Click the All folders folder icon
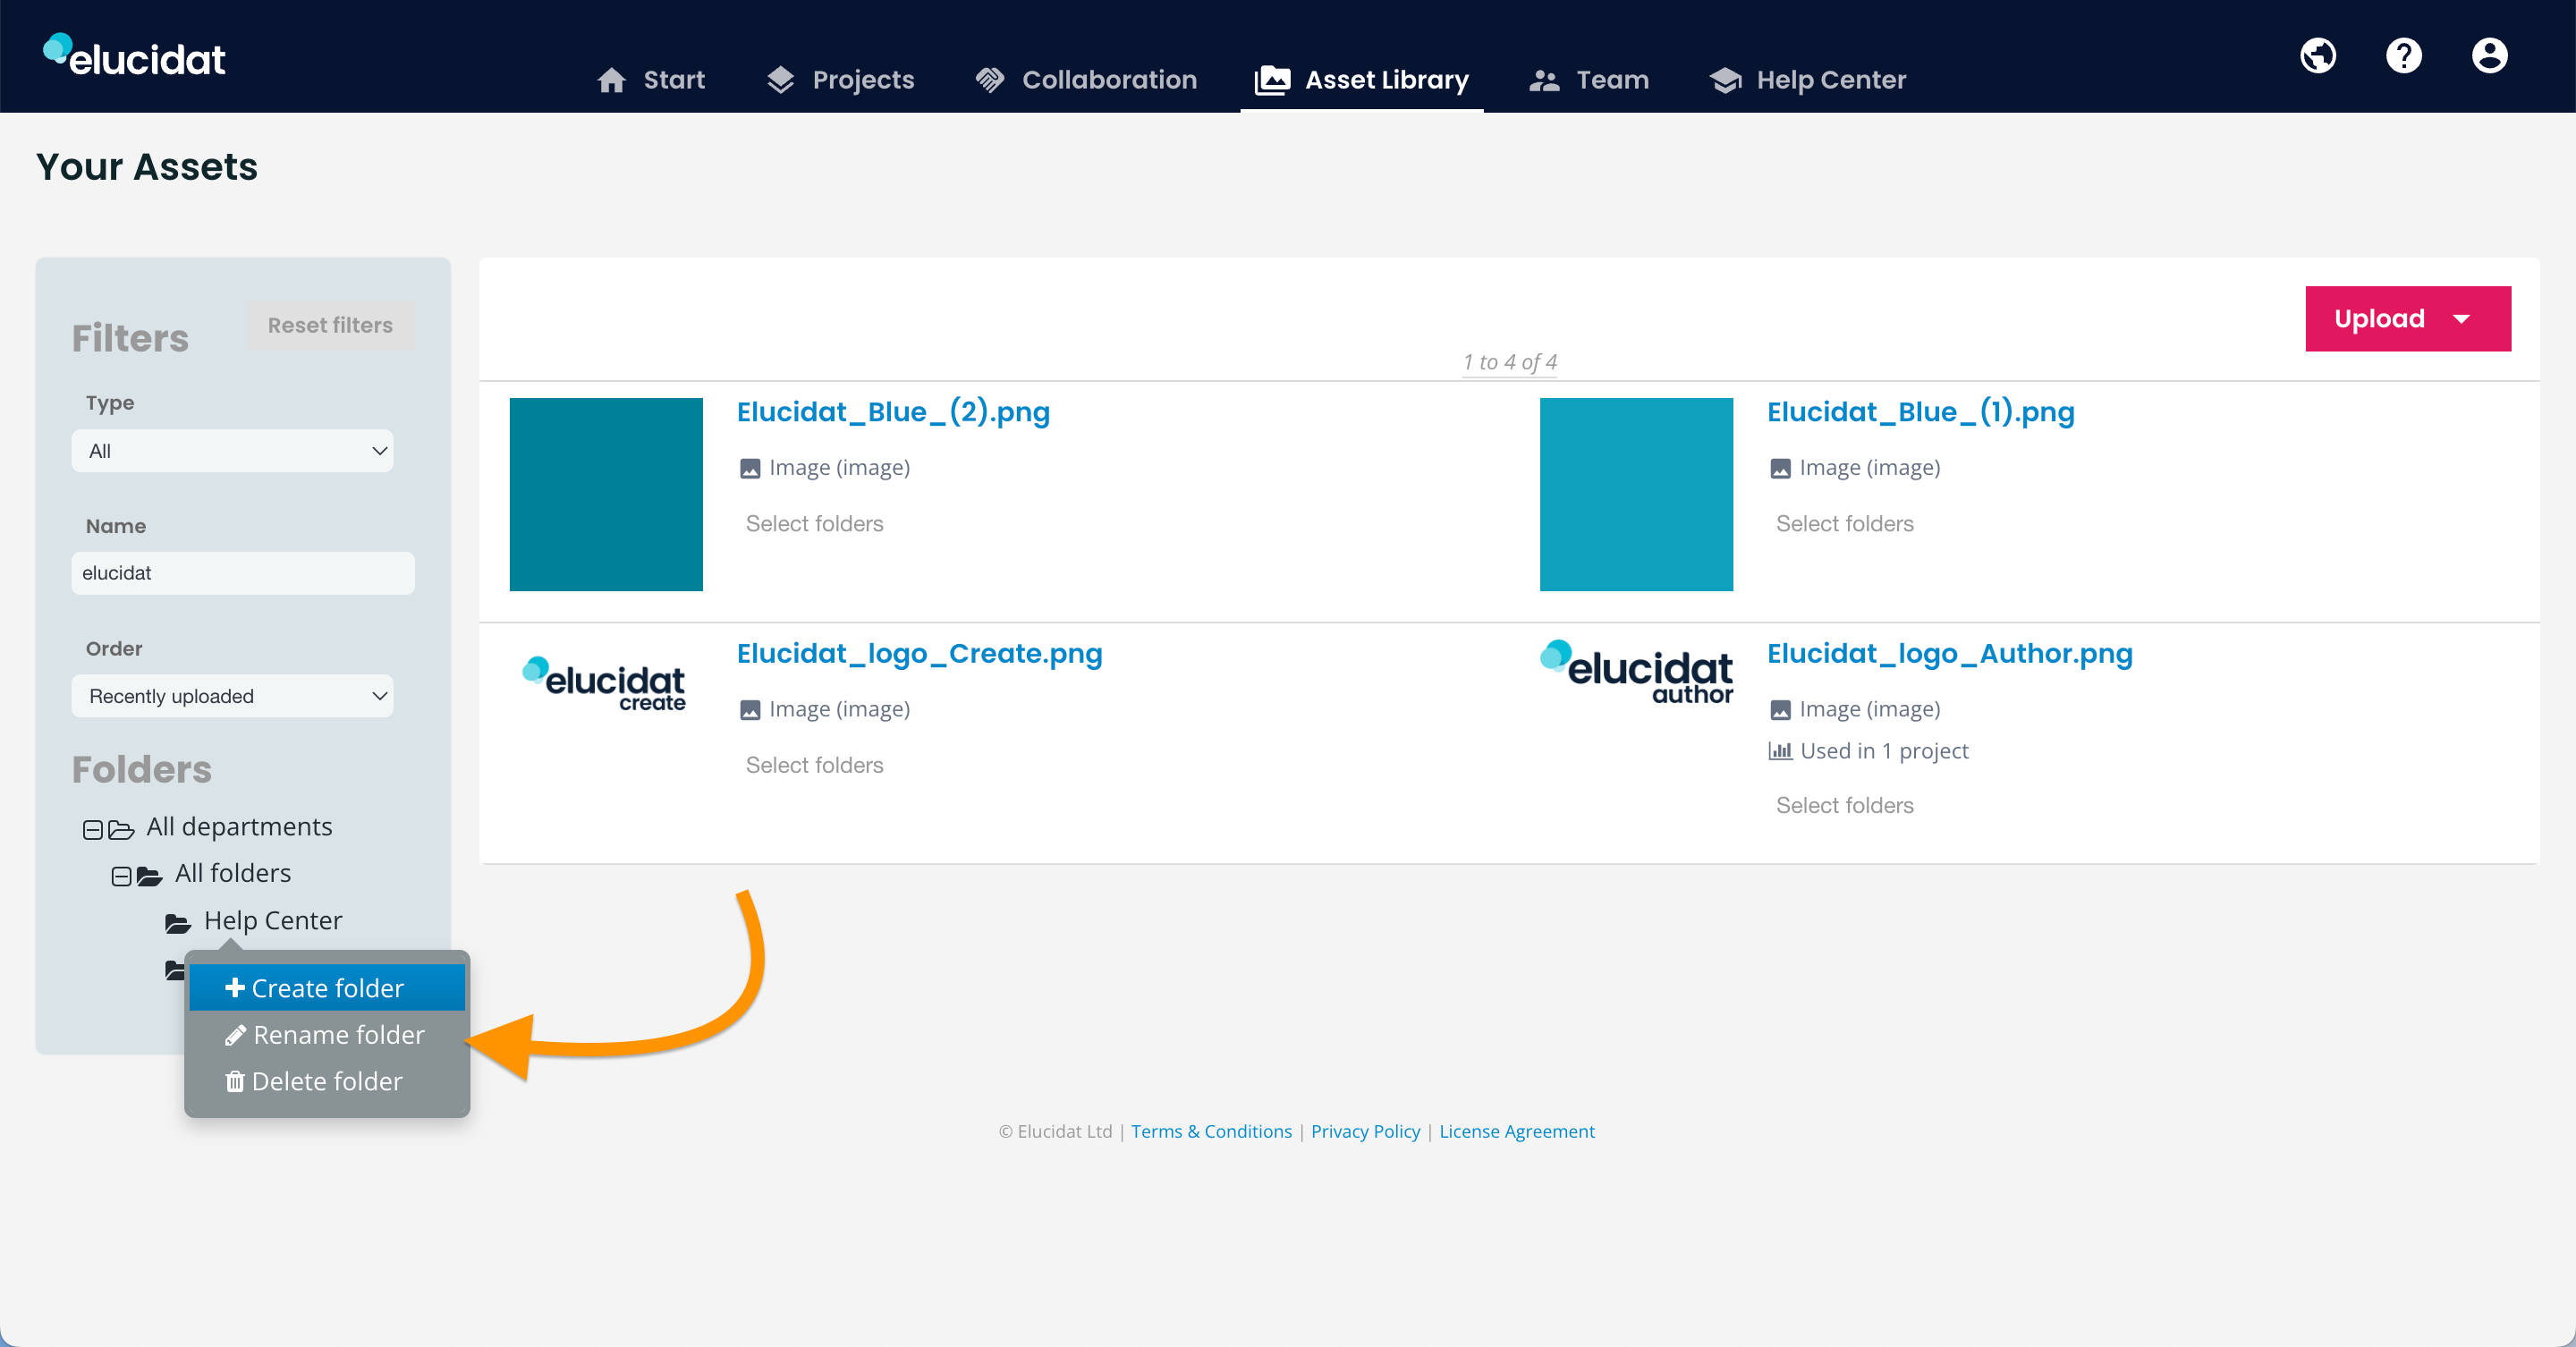The height and width of the screenshot is (1347, 2576). click(150, 877)
